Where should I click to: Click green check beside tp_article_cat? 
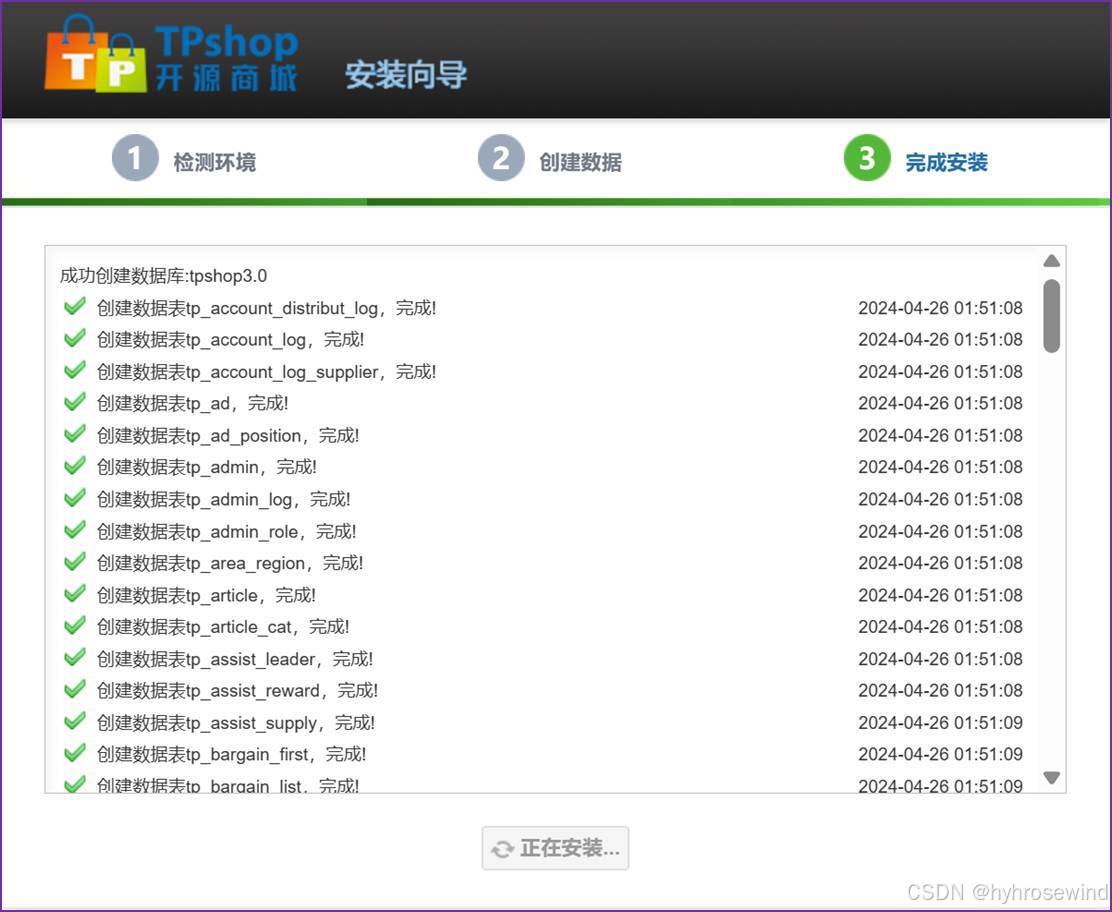pos(74,625)
